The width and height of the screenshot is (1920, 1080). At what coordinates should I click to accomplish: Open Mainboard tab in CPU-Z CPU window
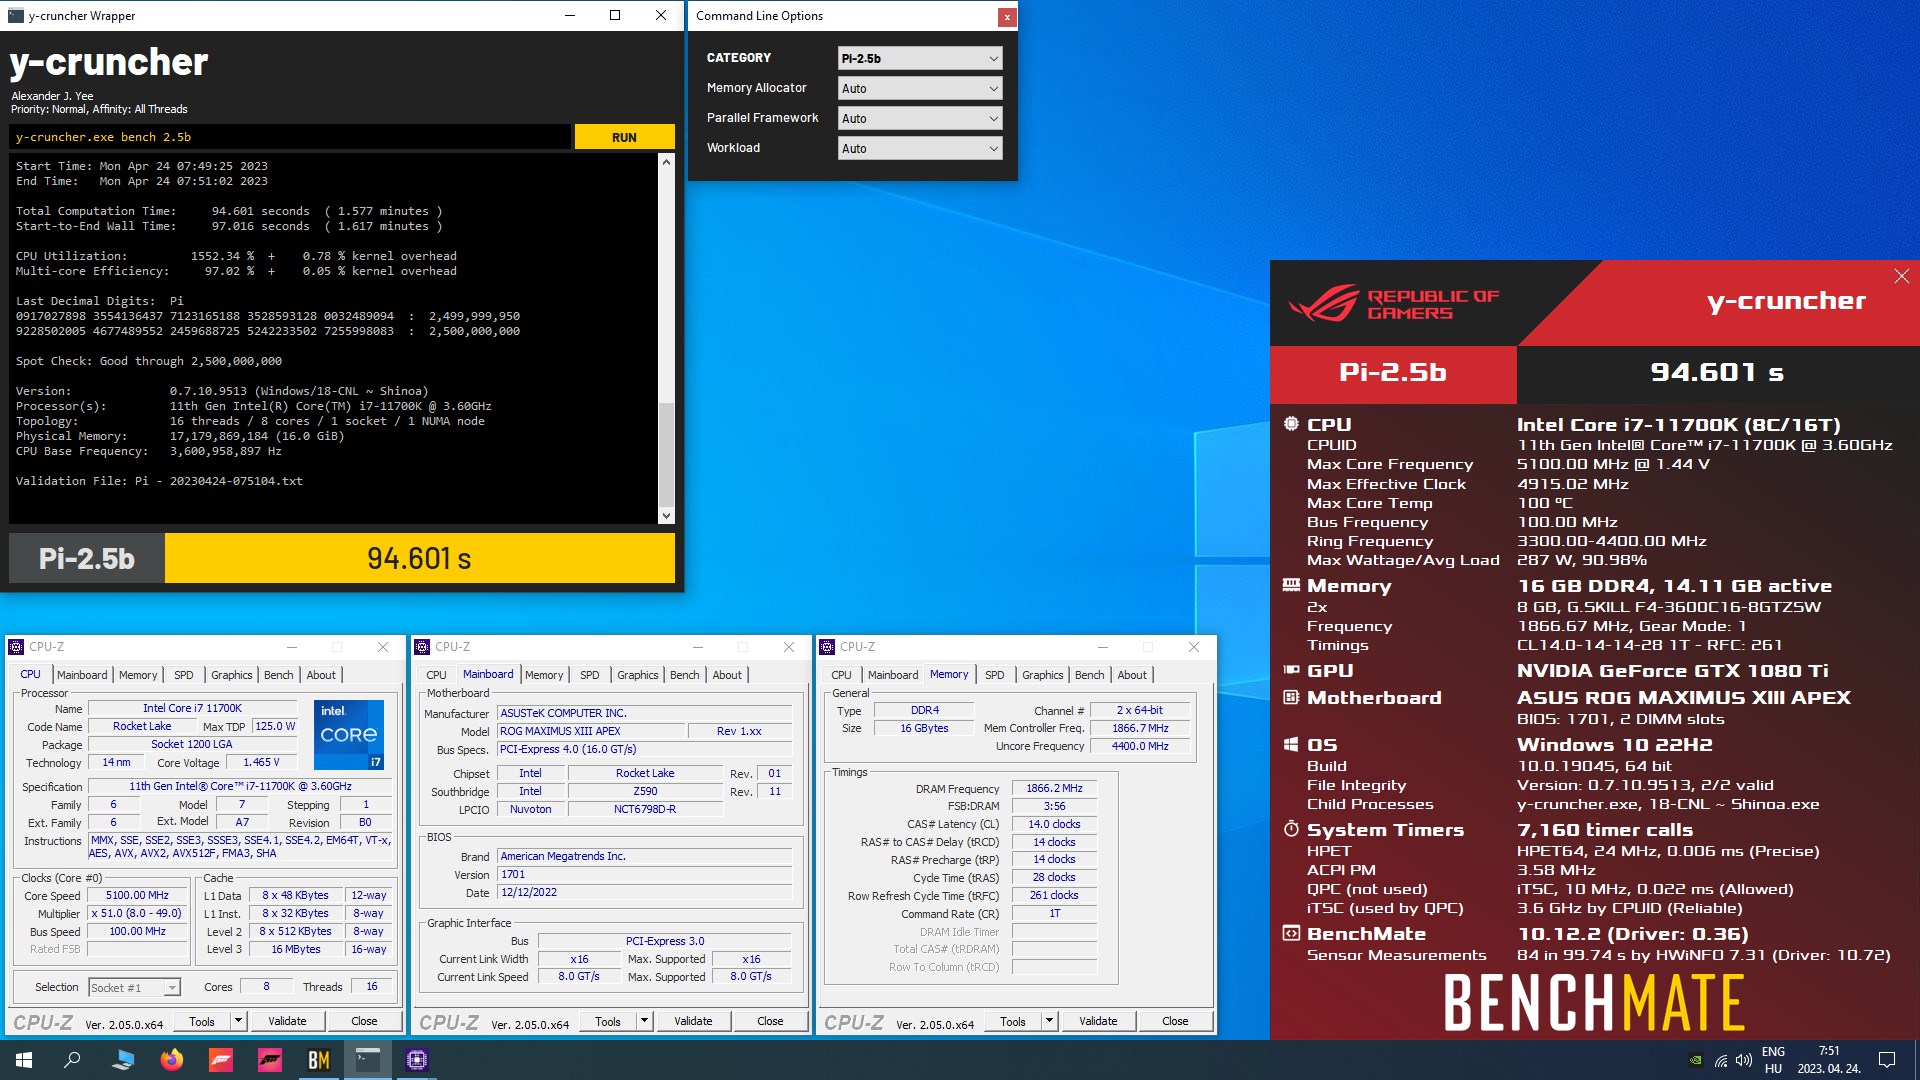(82, 675)
